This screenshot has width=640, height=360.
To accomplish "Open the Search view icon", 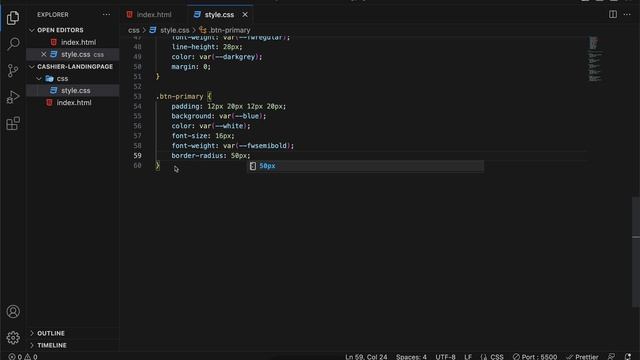I will 13,44.
